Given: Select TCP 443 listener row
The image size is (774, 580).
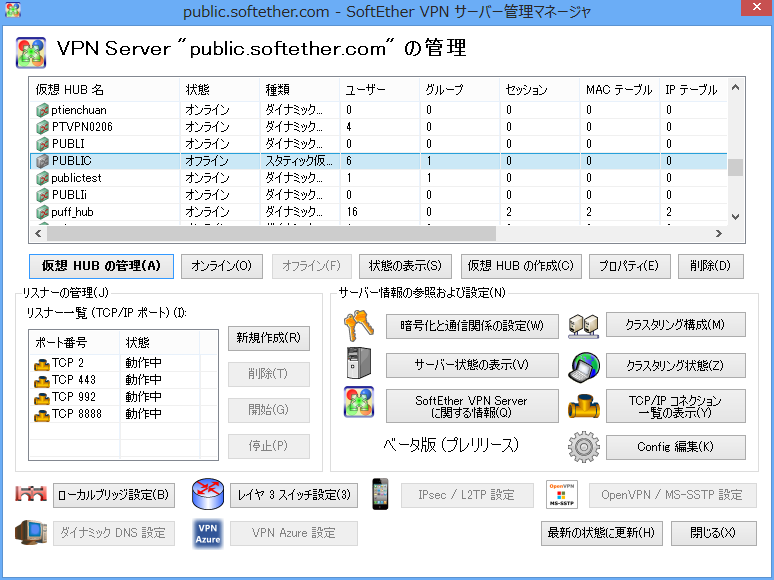Looking at the screenshot, I should tap(123, 380).
